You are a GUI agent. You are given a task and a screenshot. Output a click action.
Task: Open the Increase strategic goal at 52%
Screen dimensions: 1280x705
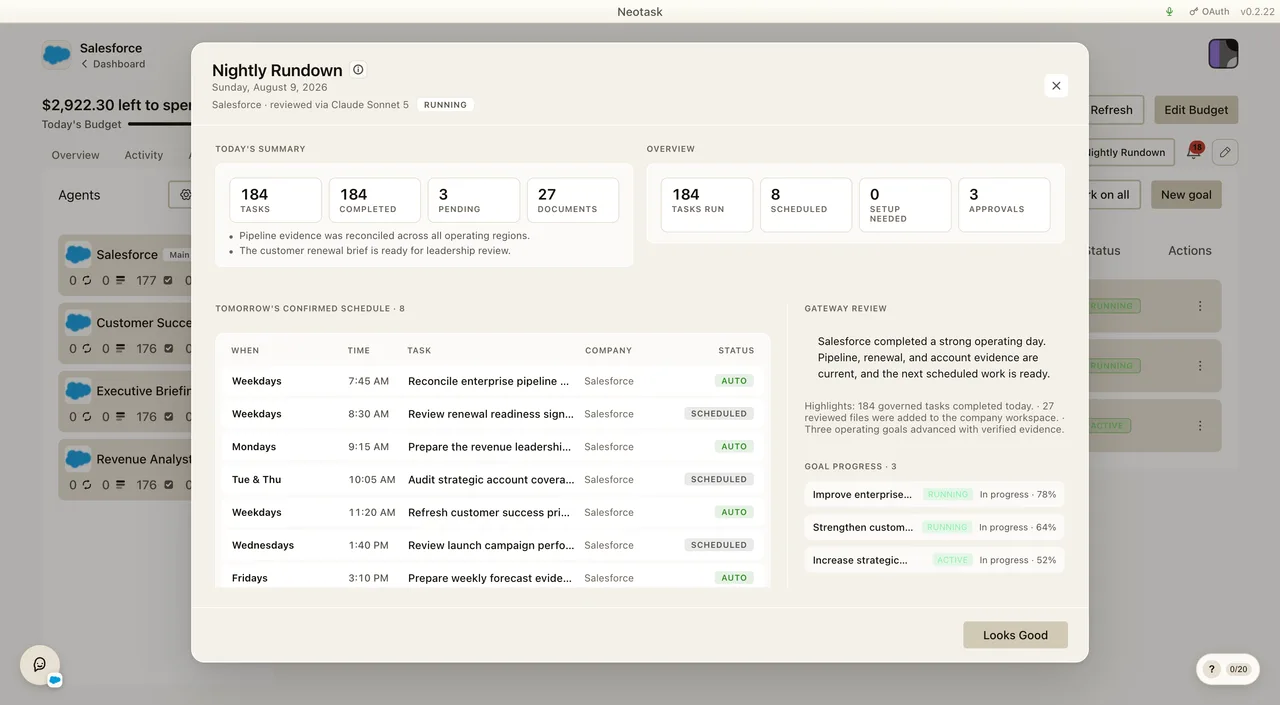(934, 560)
